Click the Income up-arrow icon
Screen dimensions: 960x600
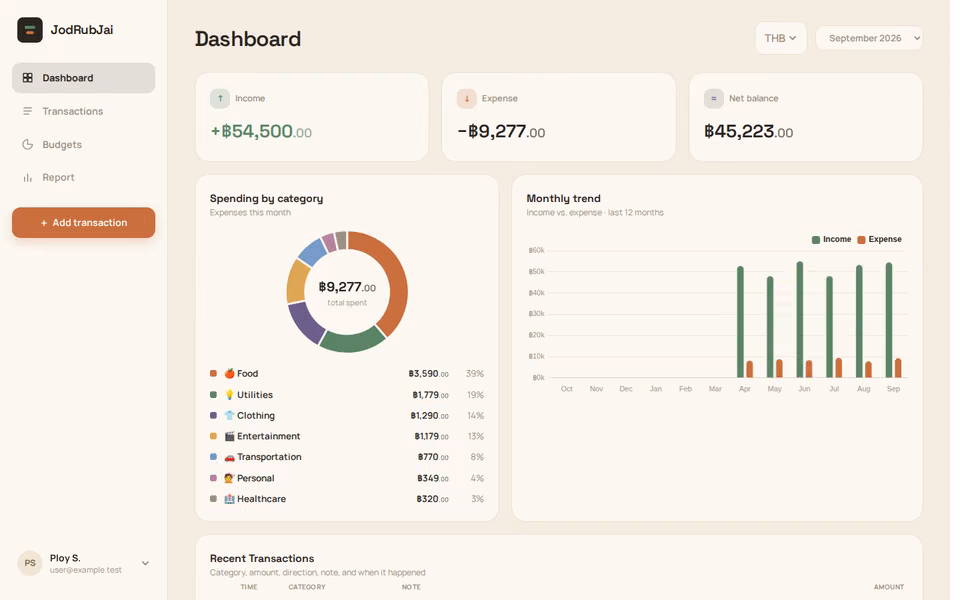[x=220, y=99]
